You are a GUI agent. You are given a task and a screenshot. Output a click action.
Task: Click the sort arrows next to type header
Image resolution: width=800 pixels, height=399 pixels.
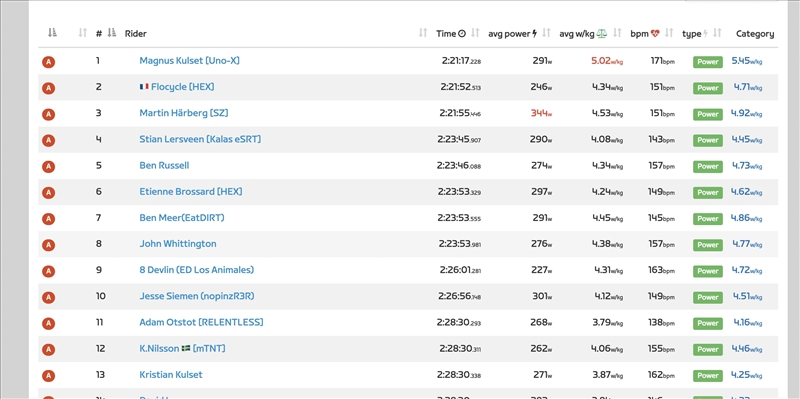(x=717, y=33)
